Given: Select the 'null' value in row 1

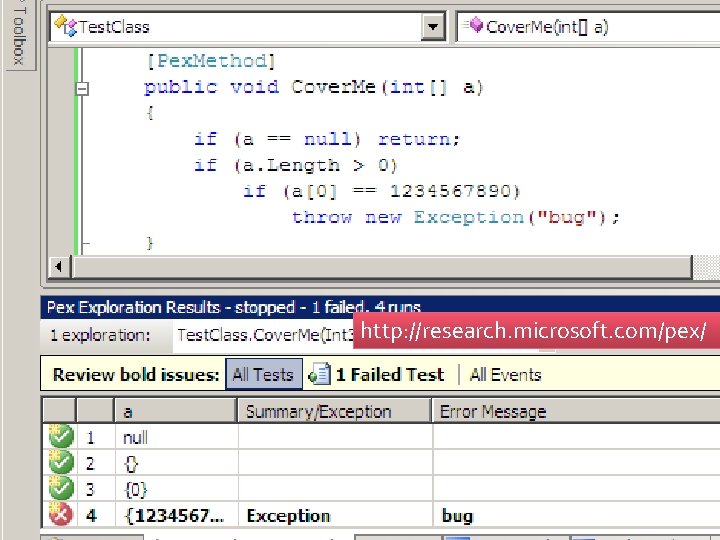Looking at the screenshot, I should [x=135, y=438].
